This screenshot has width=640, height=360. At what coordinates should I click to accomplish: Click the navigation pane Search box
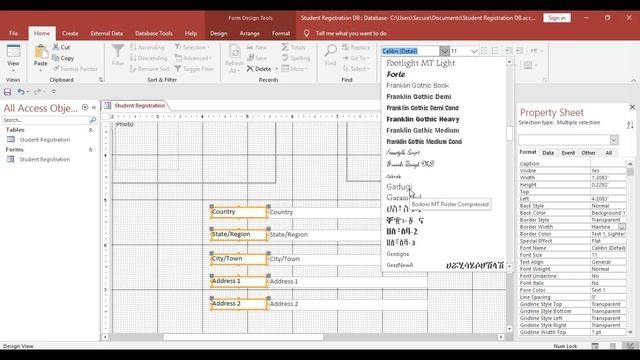tap(45, 120)
